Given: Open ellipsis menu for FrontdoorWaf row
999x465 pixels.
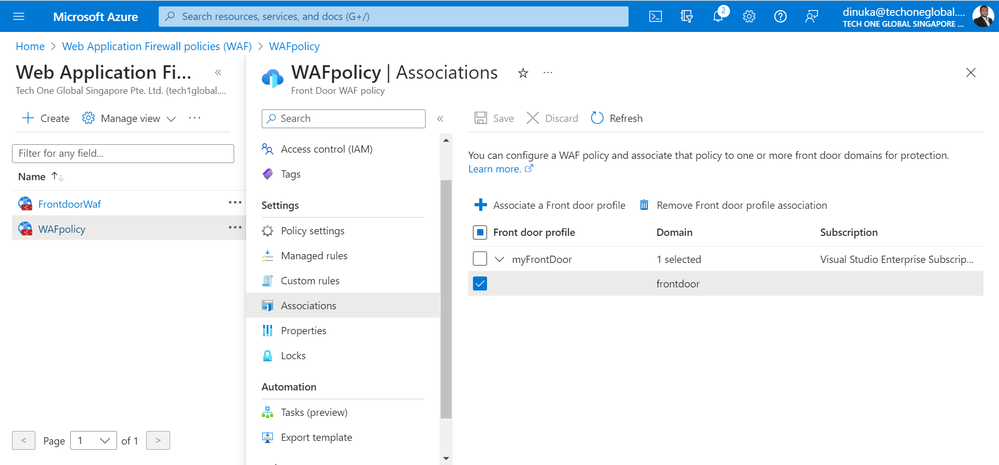Looking at the screenshot, I should point(235,203).
